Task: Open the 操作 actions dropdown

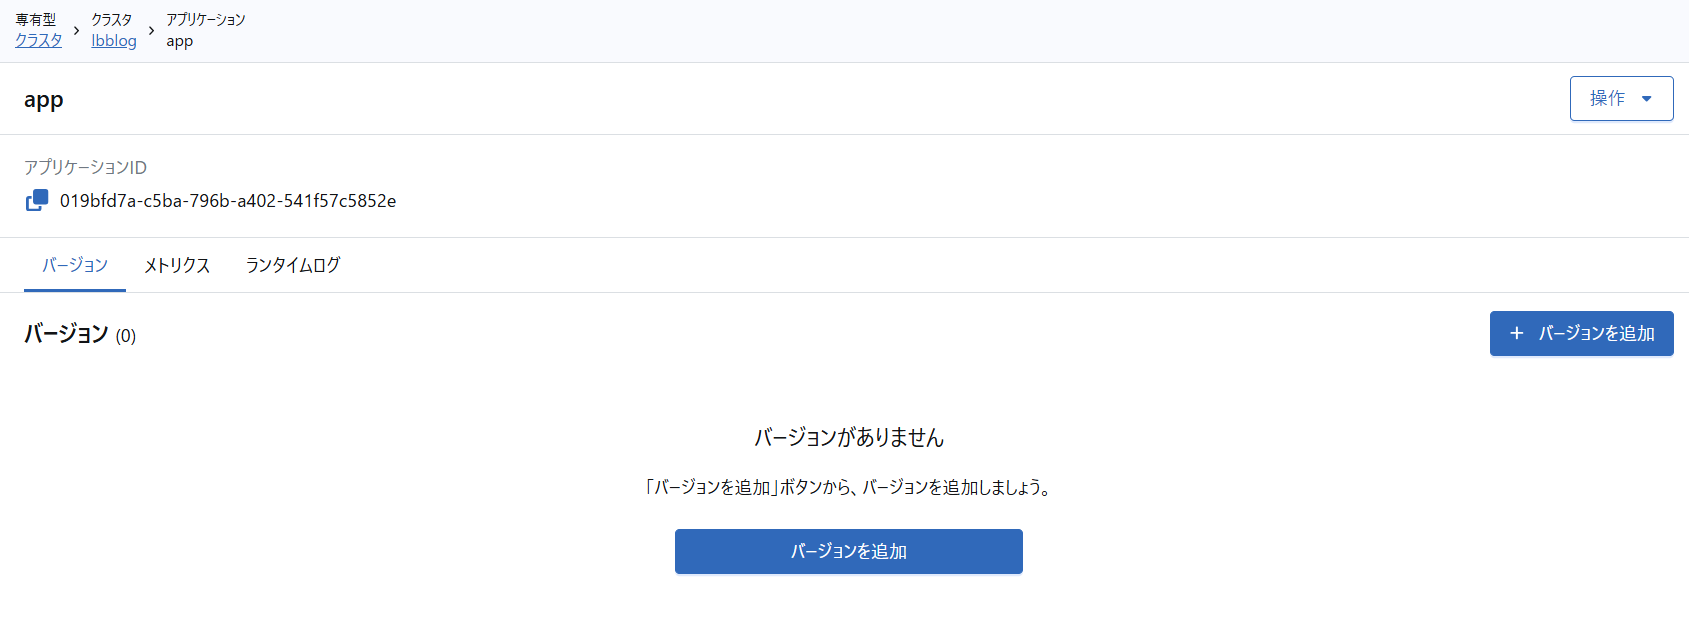Action: click(1620, 99)
